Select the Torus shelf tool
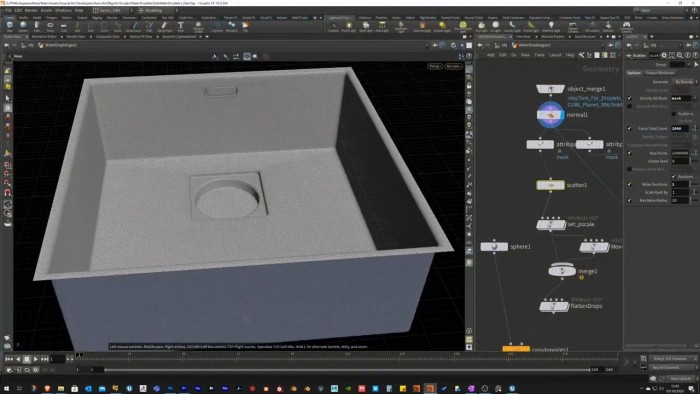The image size is (700, 394). pos(50,26)
